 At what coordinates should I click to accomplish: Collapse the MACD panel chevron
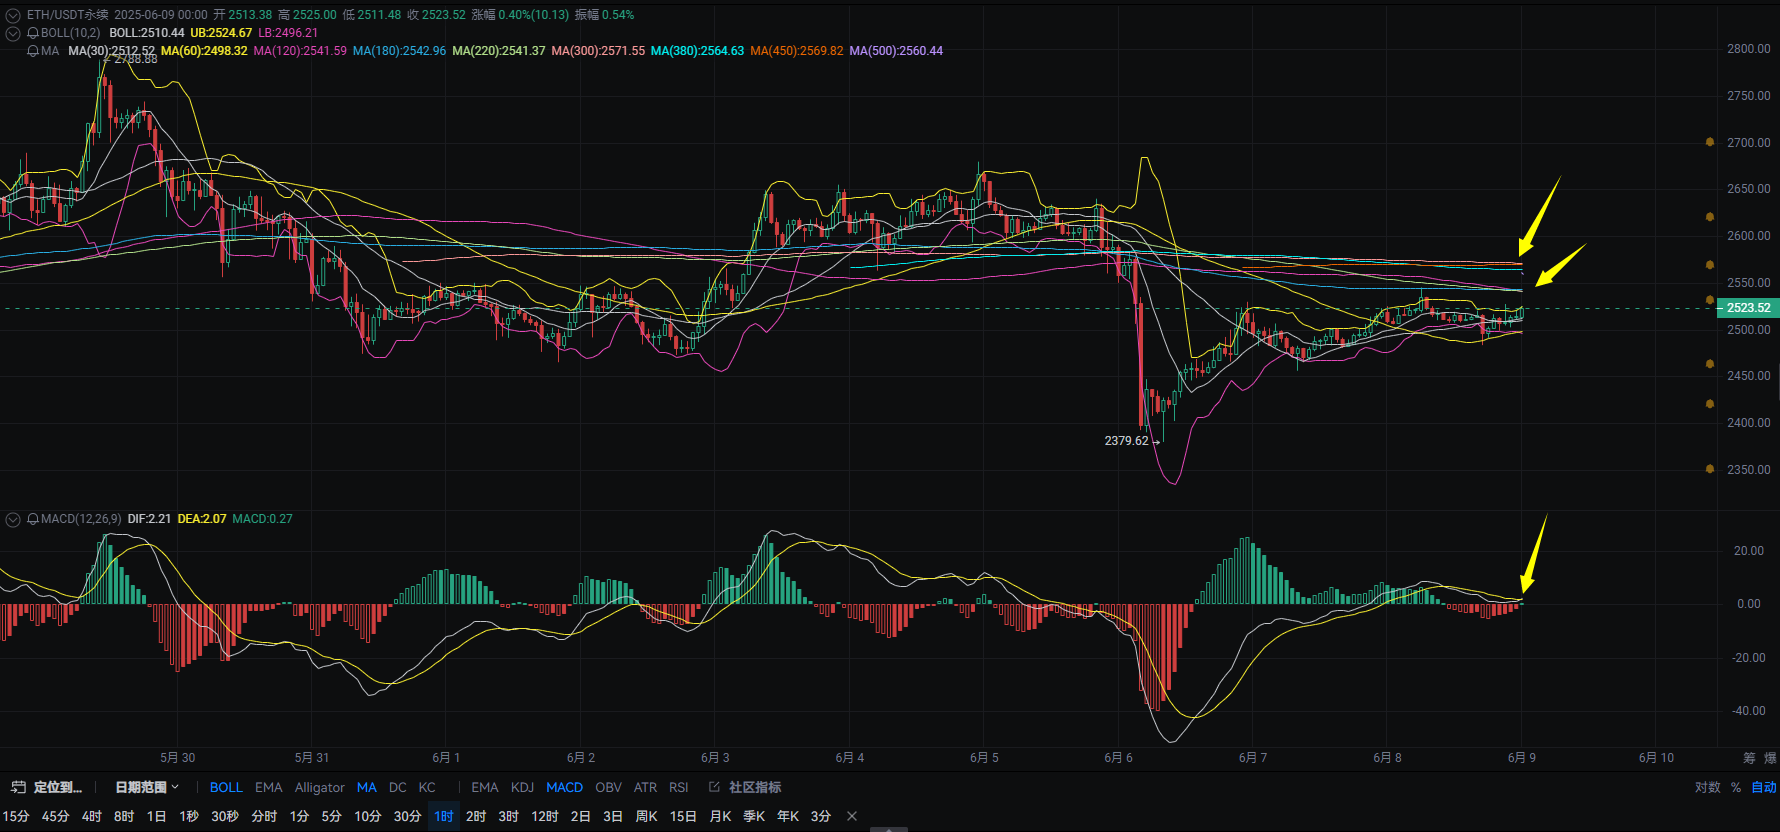[13, 519]
